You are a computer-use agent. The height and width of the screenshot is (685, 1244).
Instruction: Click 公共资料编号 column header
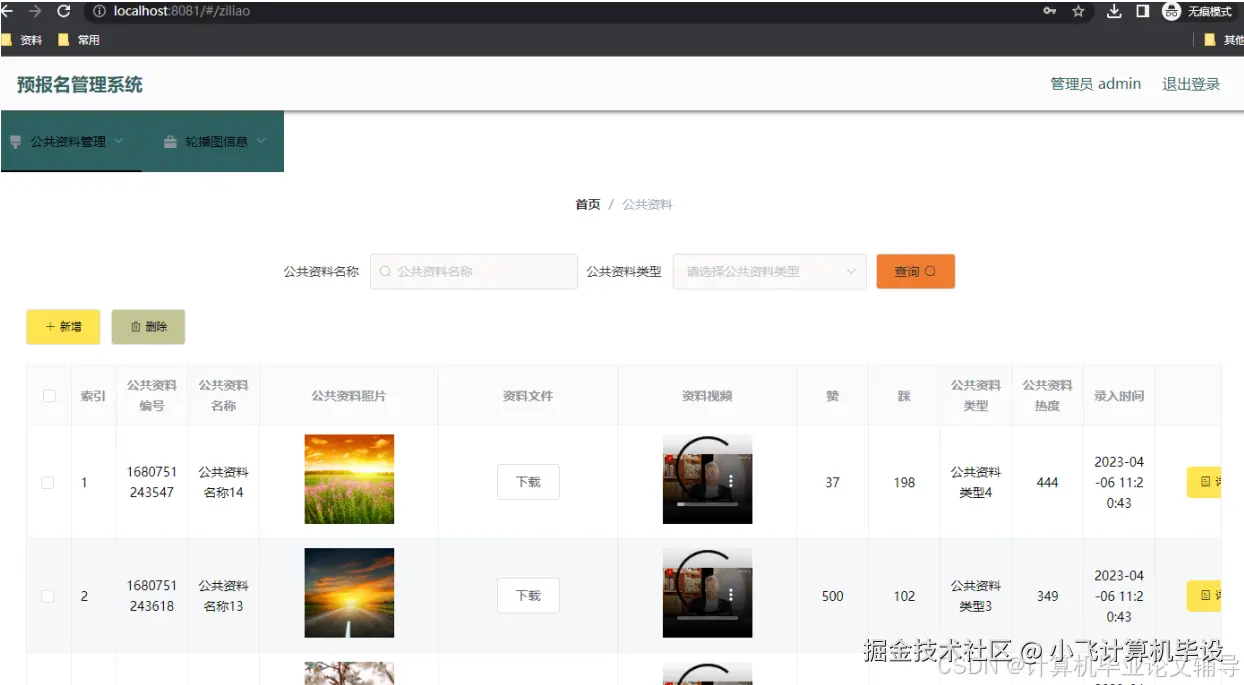(x=152, y=396)
